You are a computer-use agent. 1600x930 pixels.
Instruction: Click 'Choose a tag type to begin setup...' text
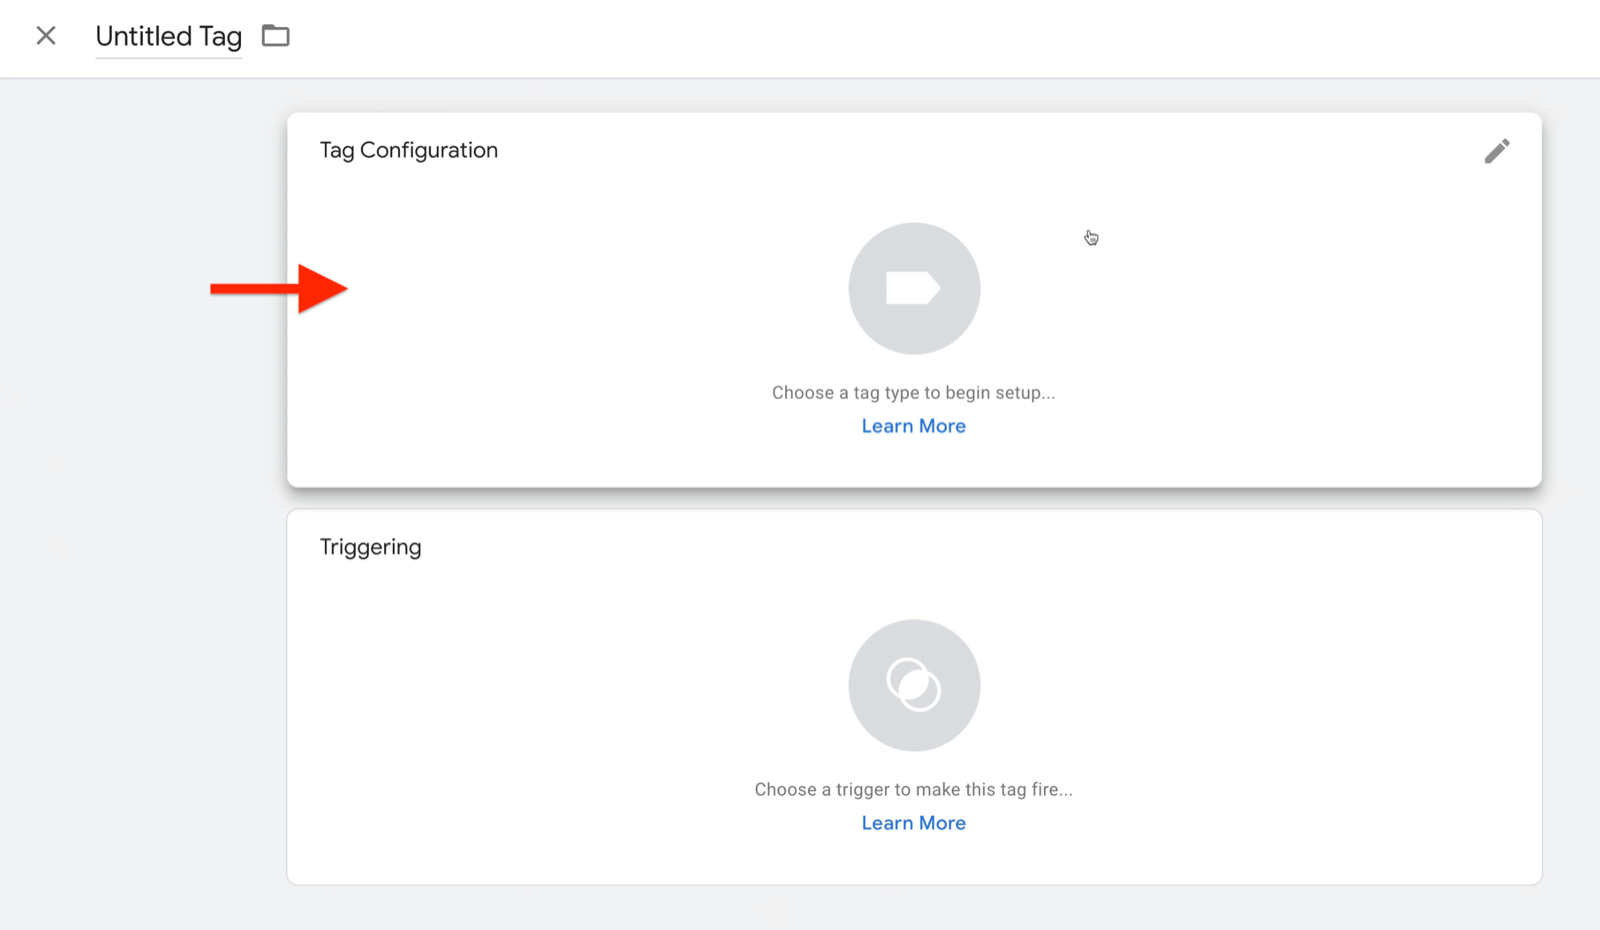pos(914,393)
